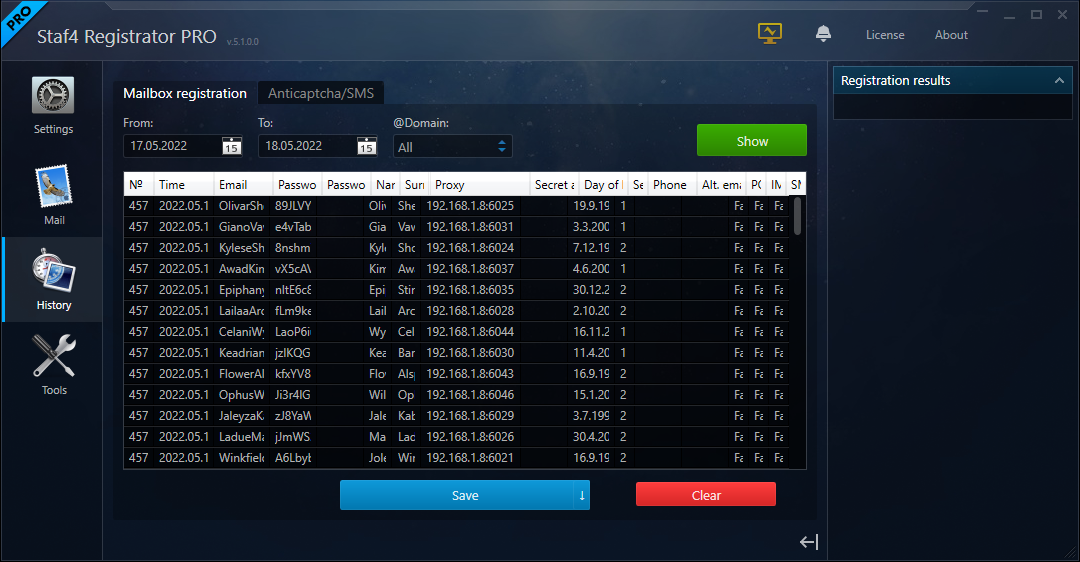Switch to Anticaptcha/SMS tab
Screen dimensions: 1080x562
[321, 93]
